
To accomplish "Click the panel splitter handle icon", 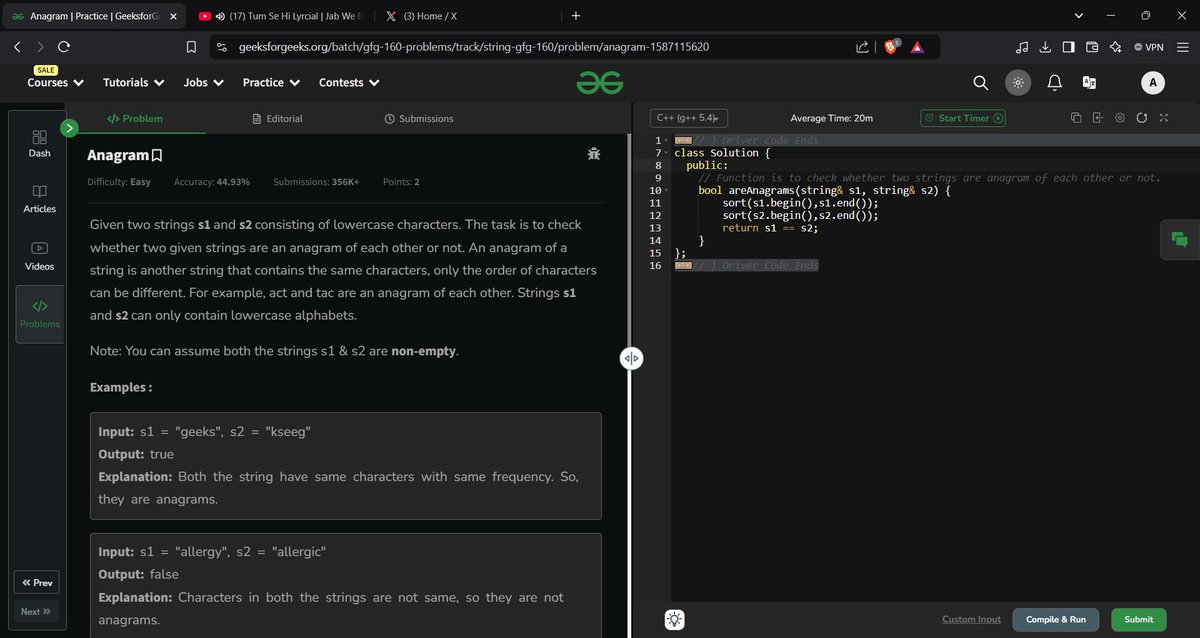I will [631, 358].
